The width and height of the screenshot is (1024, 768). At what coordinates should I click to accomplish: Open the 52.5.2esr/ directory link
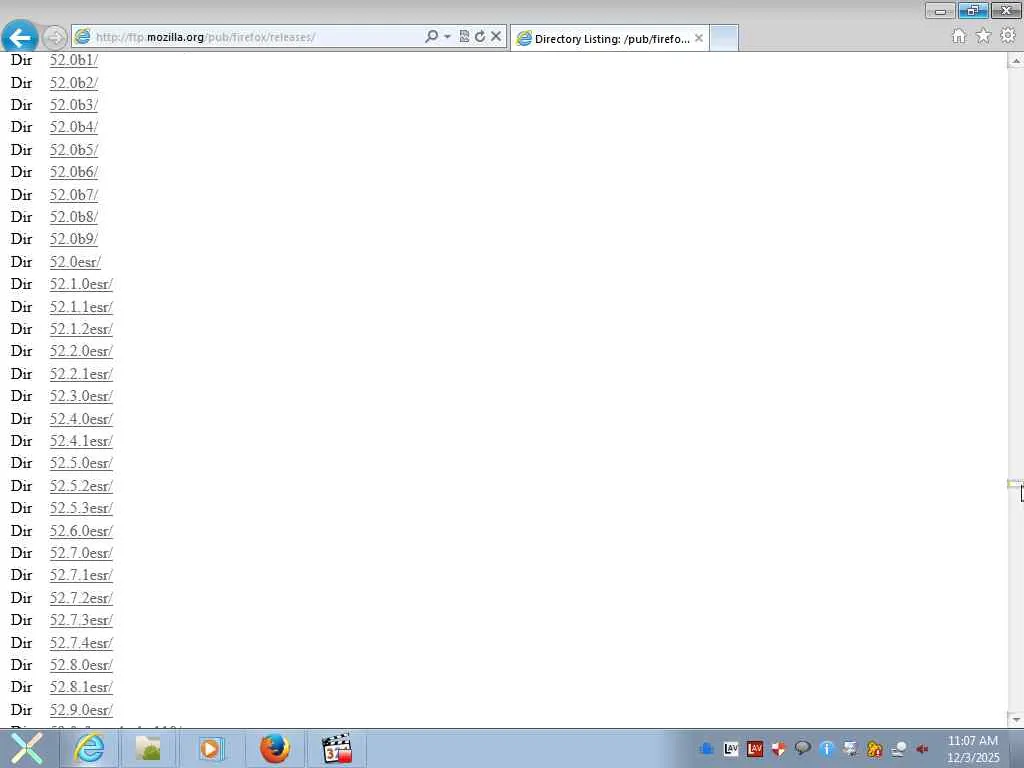click(x=81, y=487)
